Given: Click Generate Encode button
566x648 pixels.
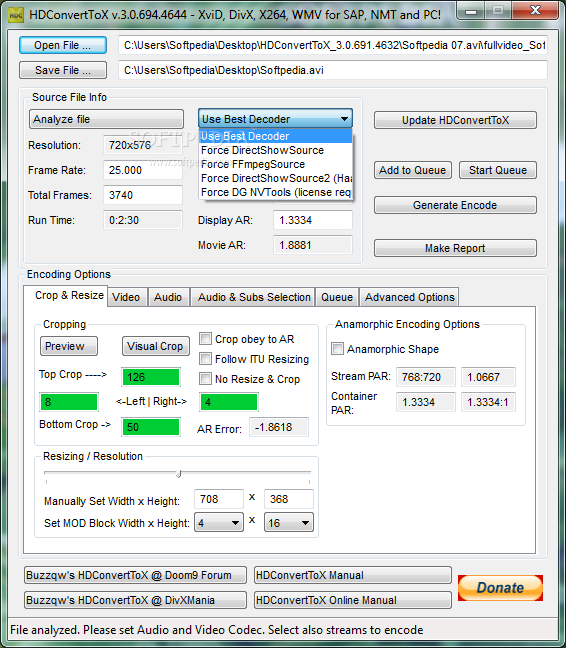Looking at the screenshot, I should [455, 205].
